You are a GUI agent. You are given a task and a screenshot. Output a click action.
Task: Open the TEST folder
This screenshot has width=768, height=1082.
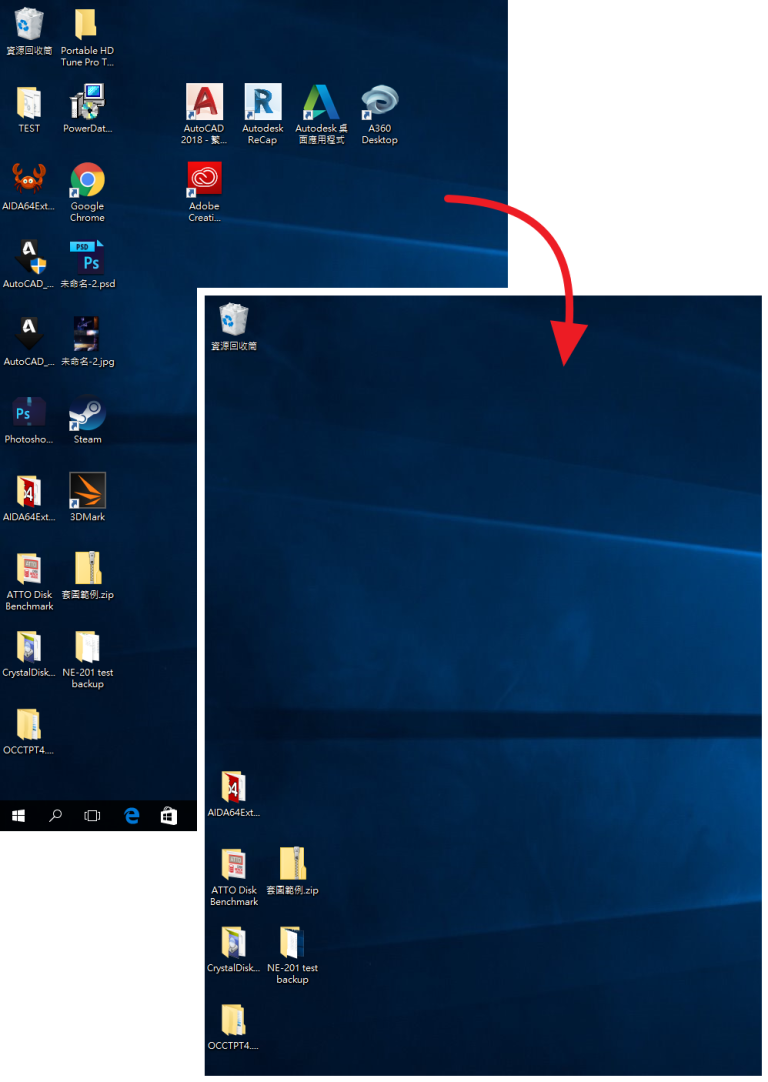click(x=29, y=103)
